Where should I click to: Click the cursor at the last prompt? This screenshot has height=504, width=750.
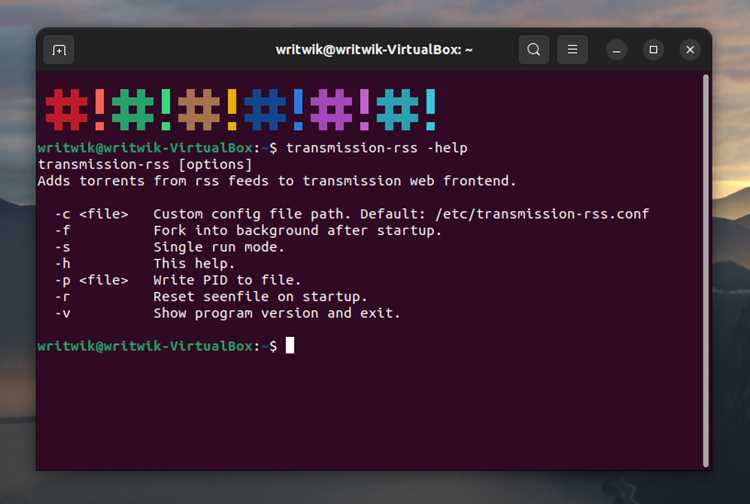[x=290, y=345]
